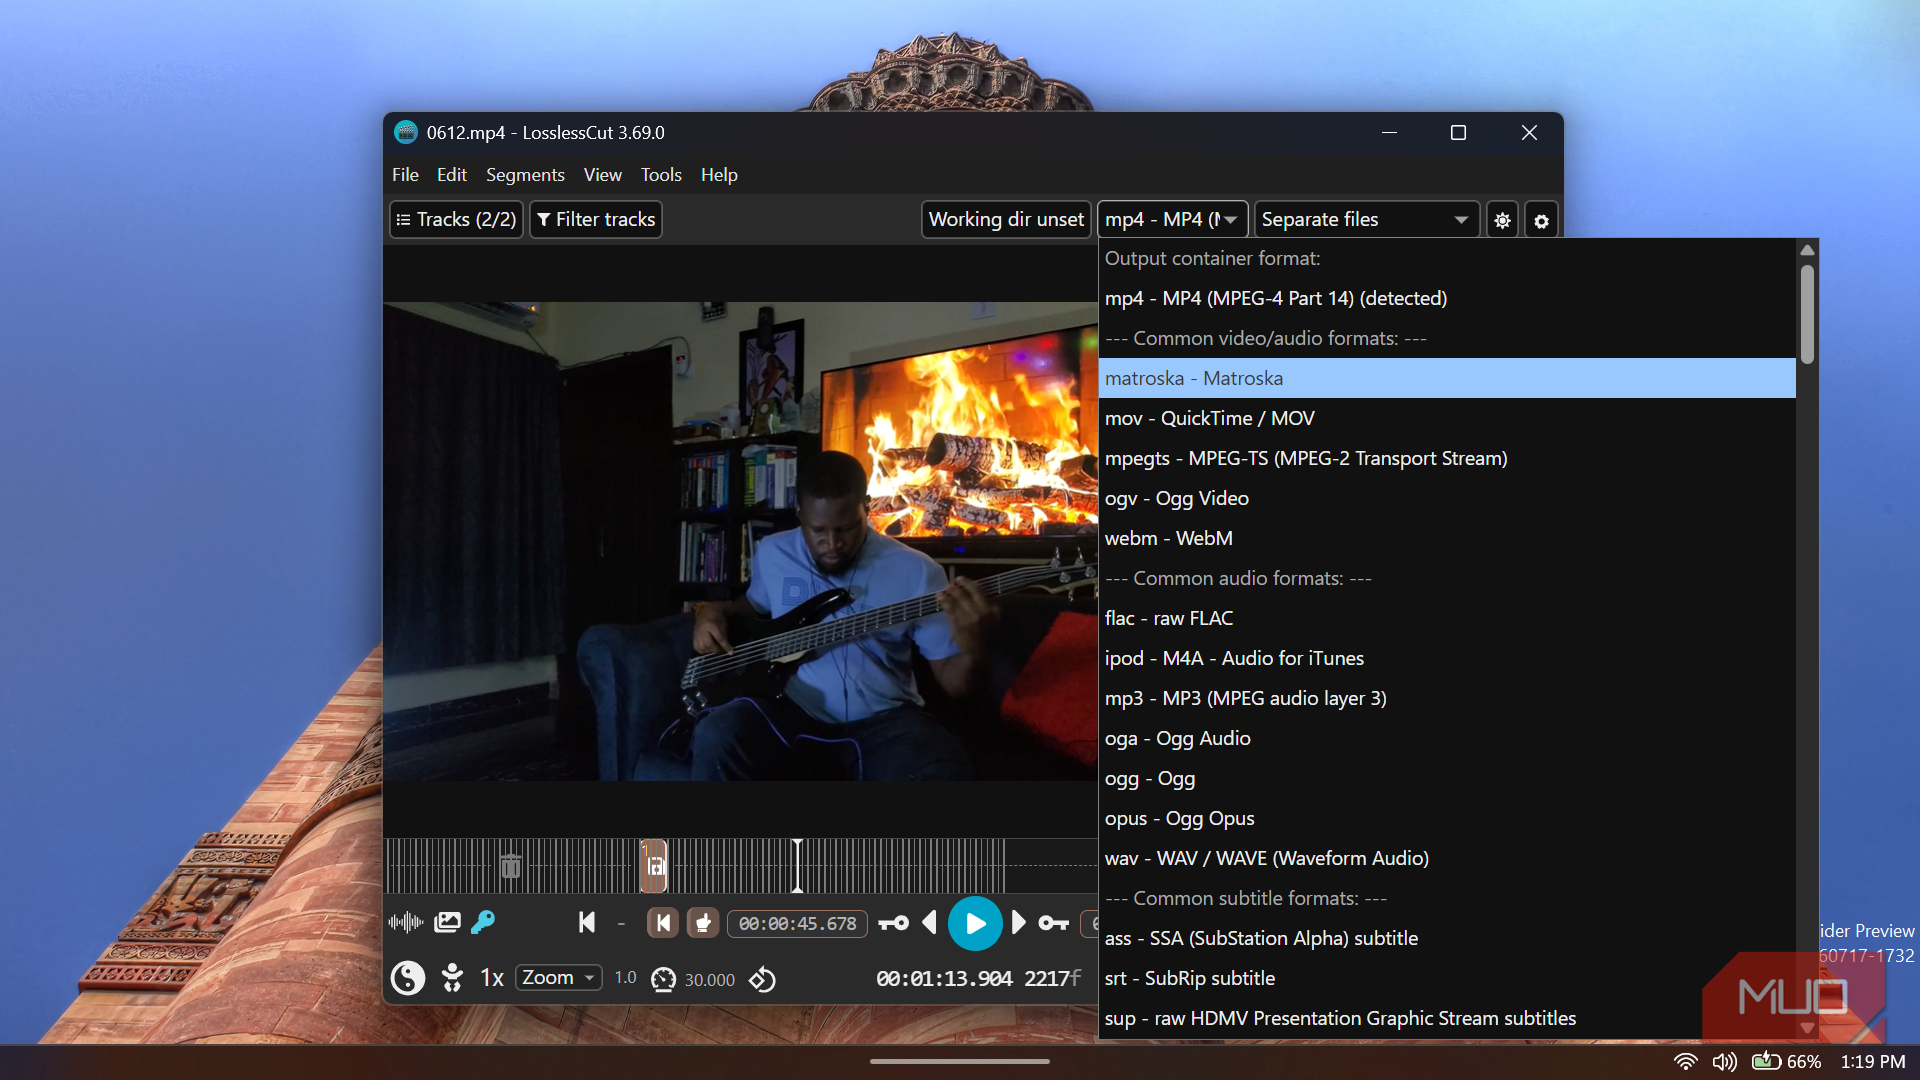Click the LosslessCut app icon in title bar

point(406,132)
